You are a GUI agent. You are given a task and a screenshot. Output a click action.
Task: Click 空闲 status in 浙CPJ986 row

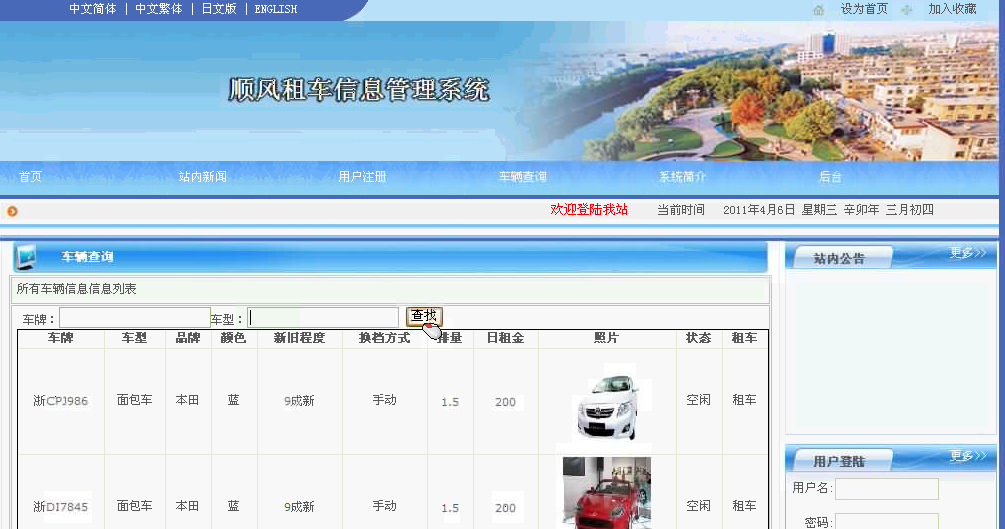pos(699,400)
